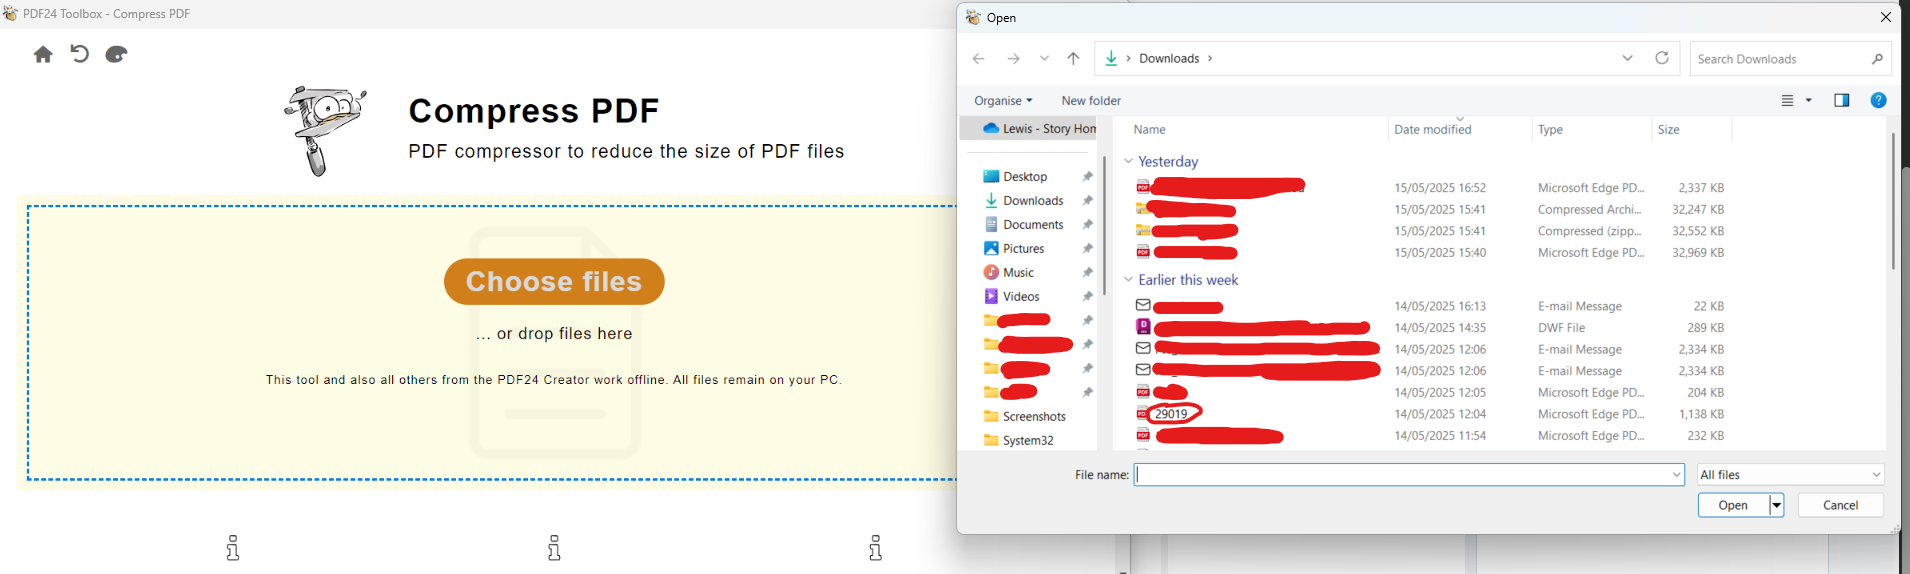Screen dimensions: 1910x574
Task: Select Compressed Archive icon dated 15/05/2025 15:41
Action: click(1142, 210)
